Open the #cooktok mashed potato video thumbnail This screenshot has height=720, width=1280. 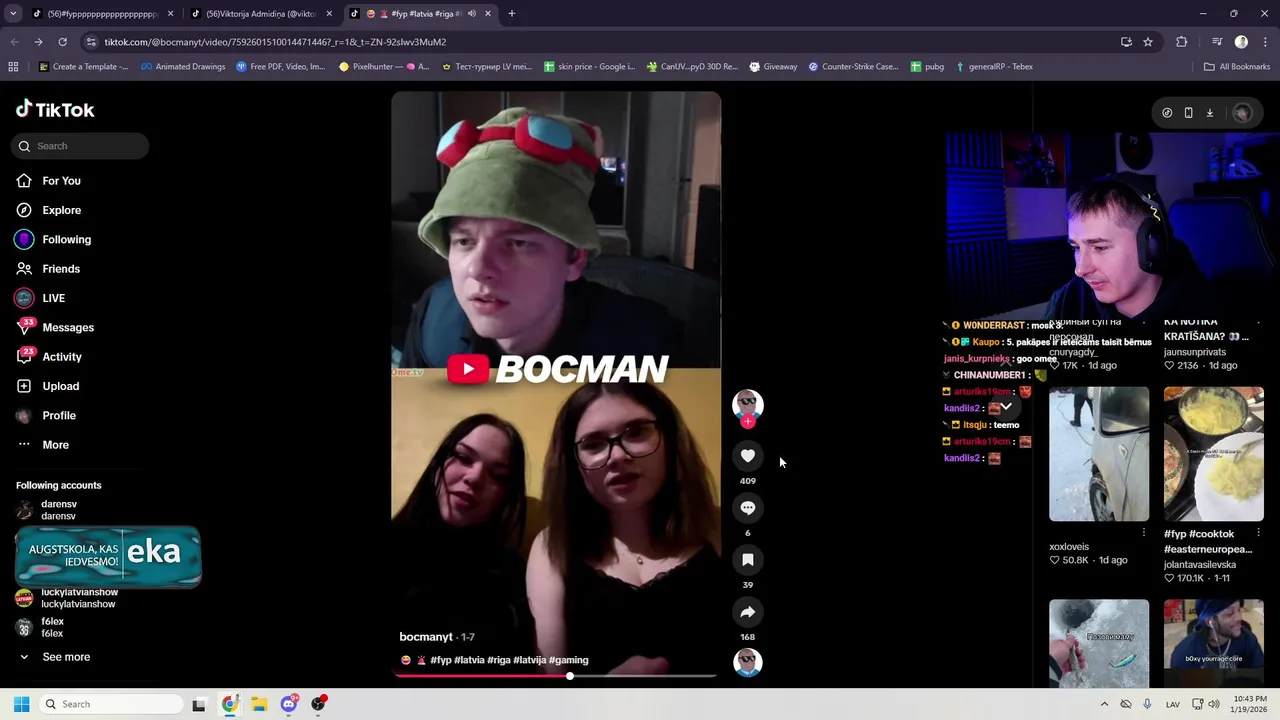pos(1214,454)
